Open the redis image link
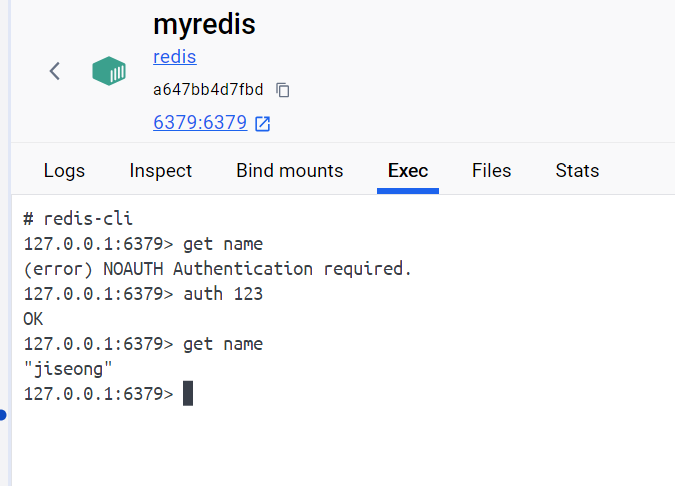 (x=175, y=57)
